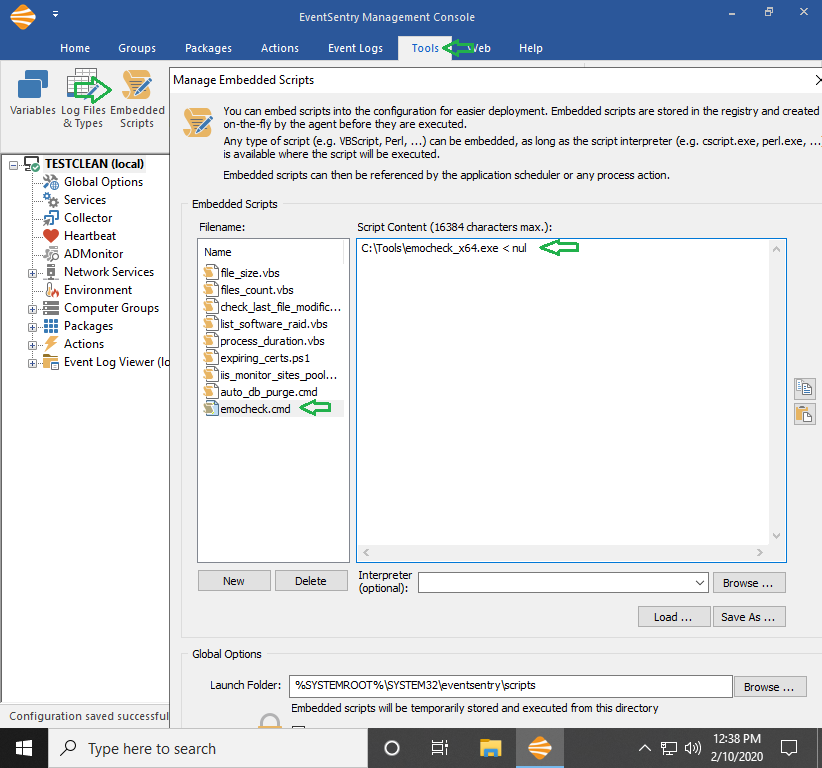Click script content scroll up arrow
Image resolution: width=822 pixels, height=768 pixels.
coord(776,250)
